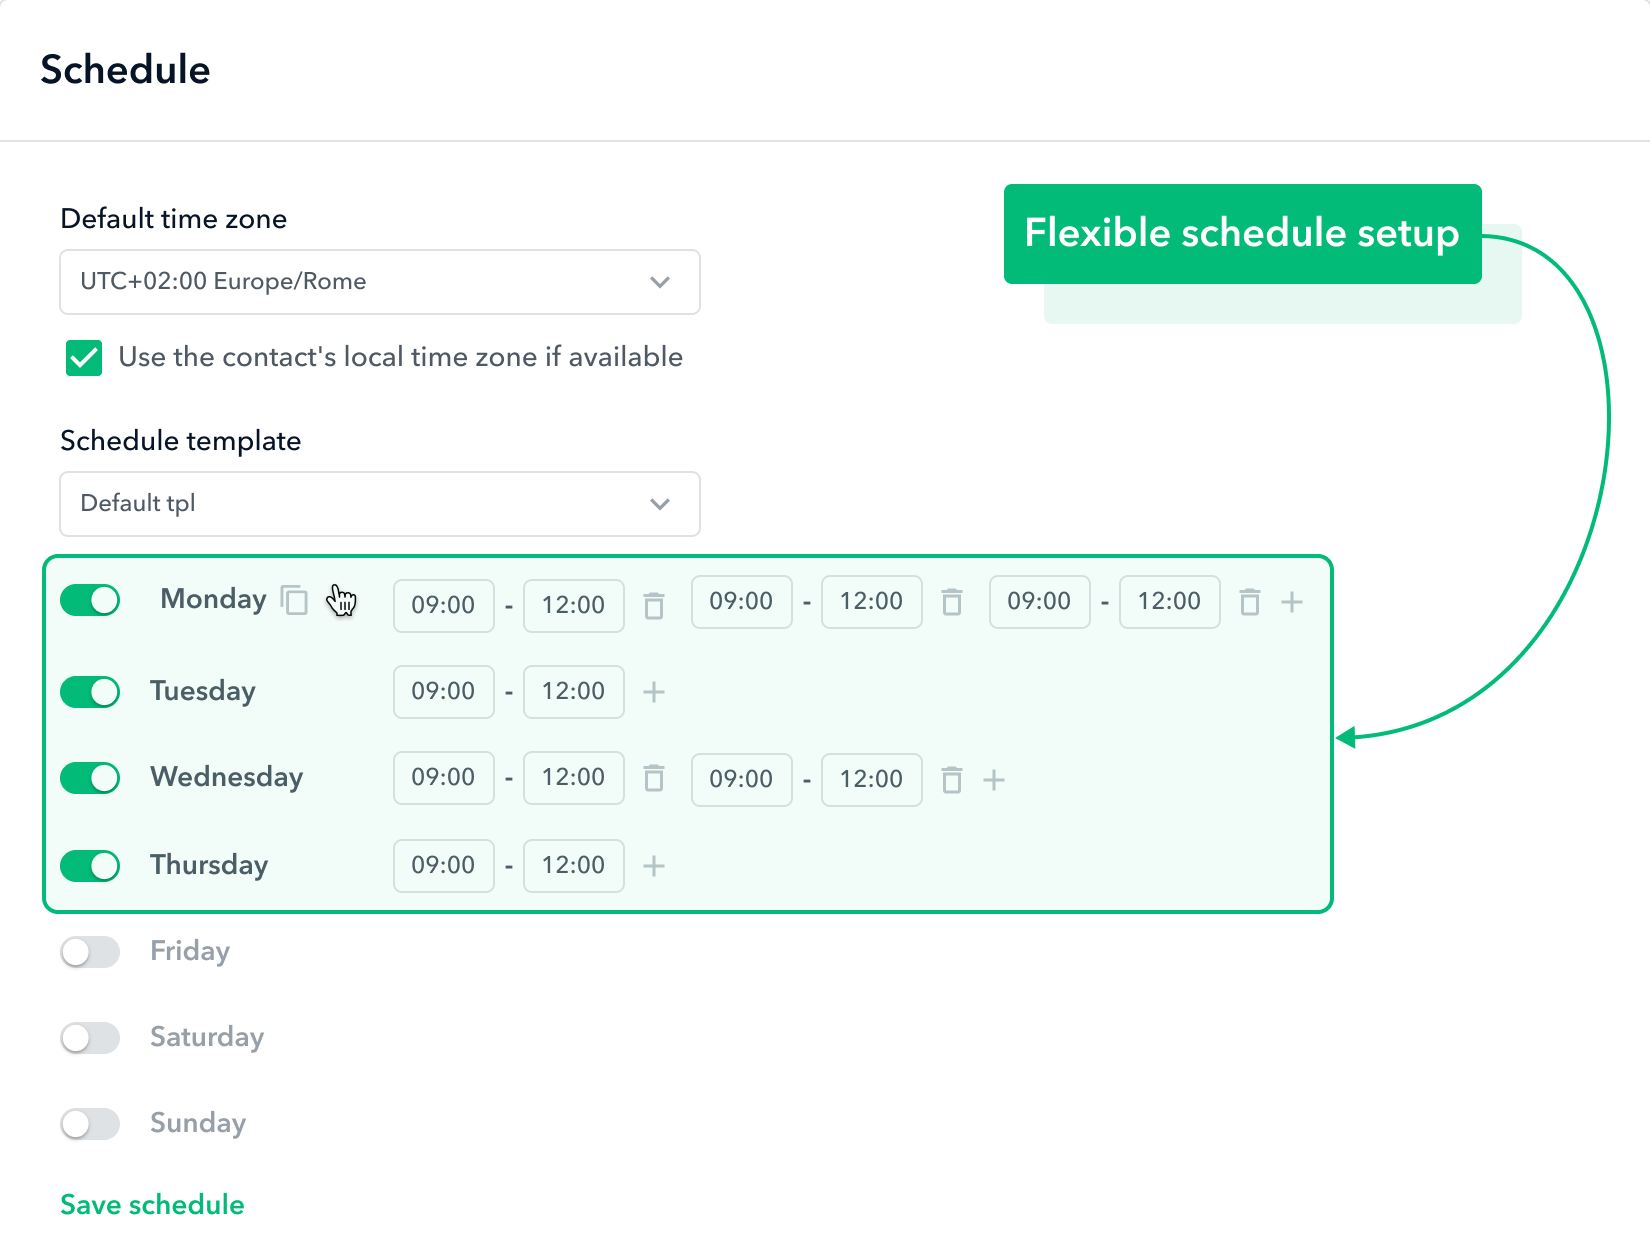Delete Monday's second time slot
The image size is (1650, 1246).
[952, 601]
